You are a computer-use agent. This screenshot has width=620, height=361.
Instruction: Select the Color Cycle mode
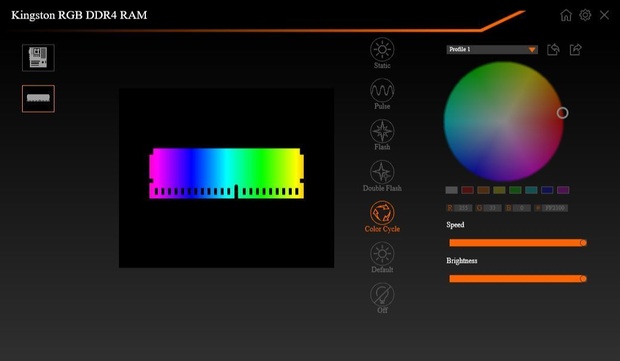(x=382, y=213)
